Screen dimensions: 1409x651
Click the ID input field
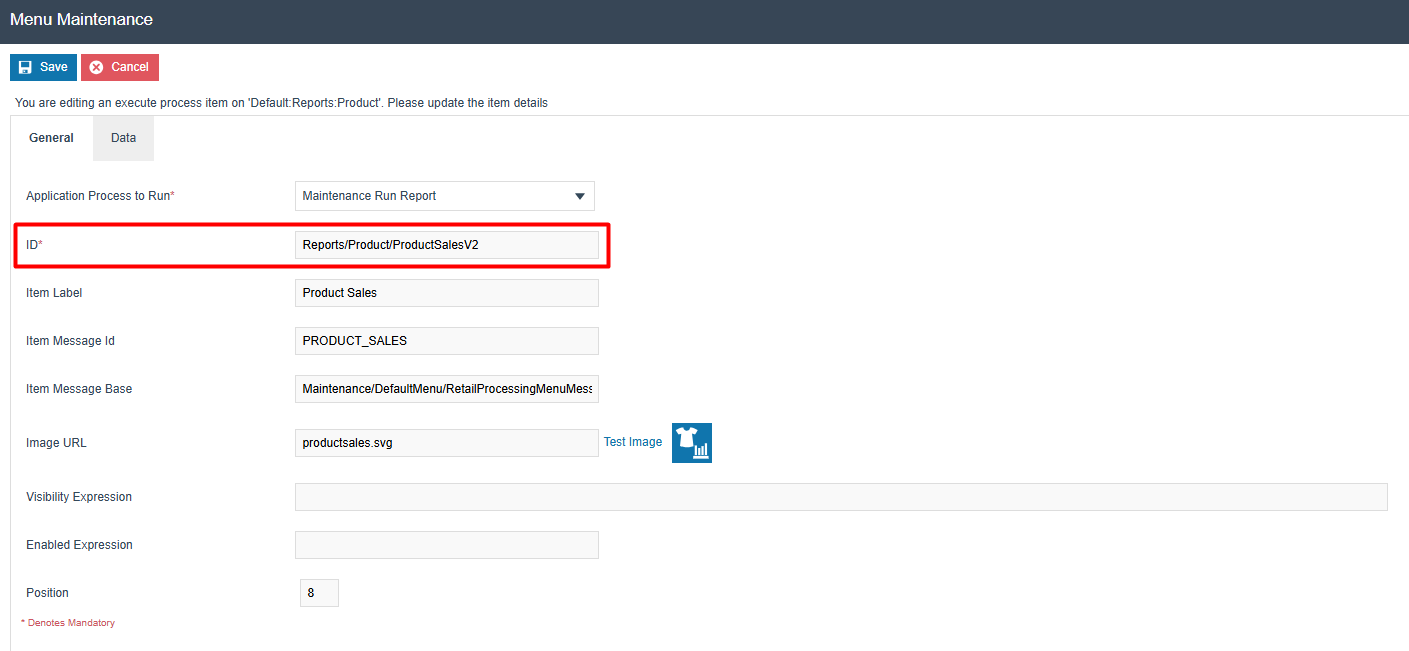pos(446,245)
